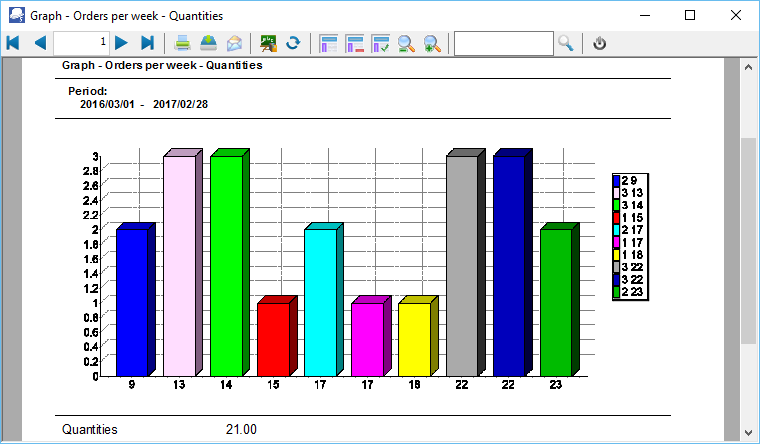Go to the previous page
Viewport: 760px width, 444px height.
40,43
